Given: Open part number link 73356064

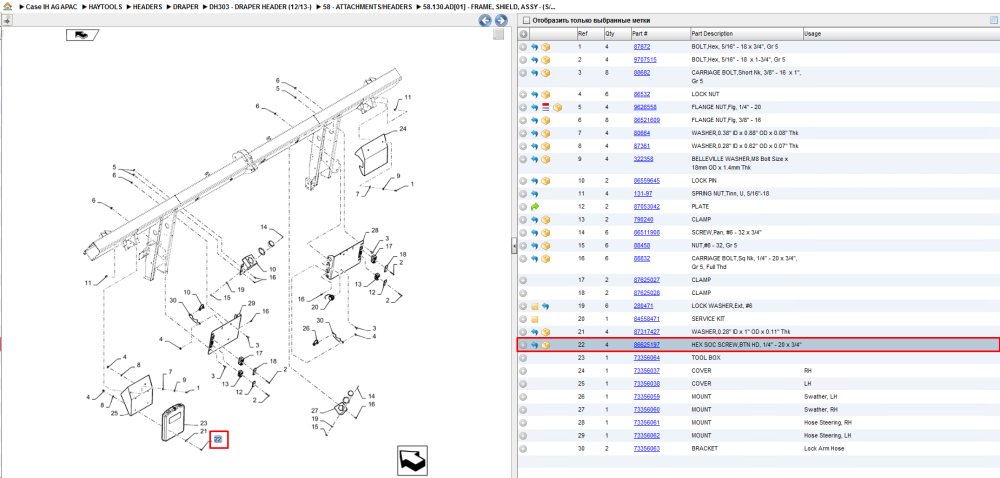Looking at the screenshot, I should [646, 358].
